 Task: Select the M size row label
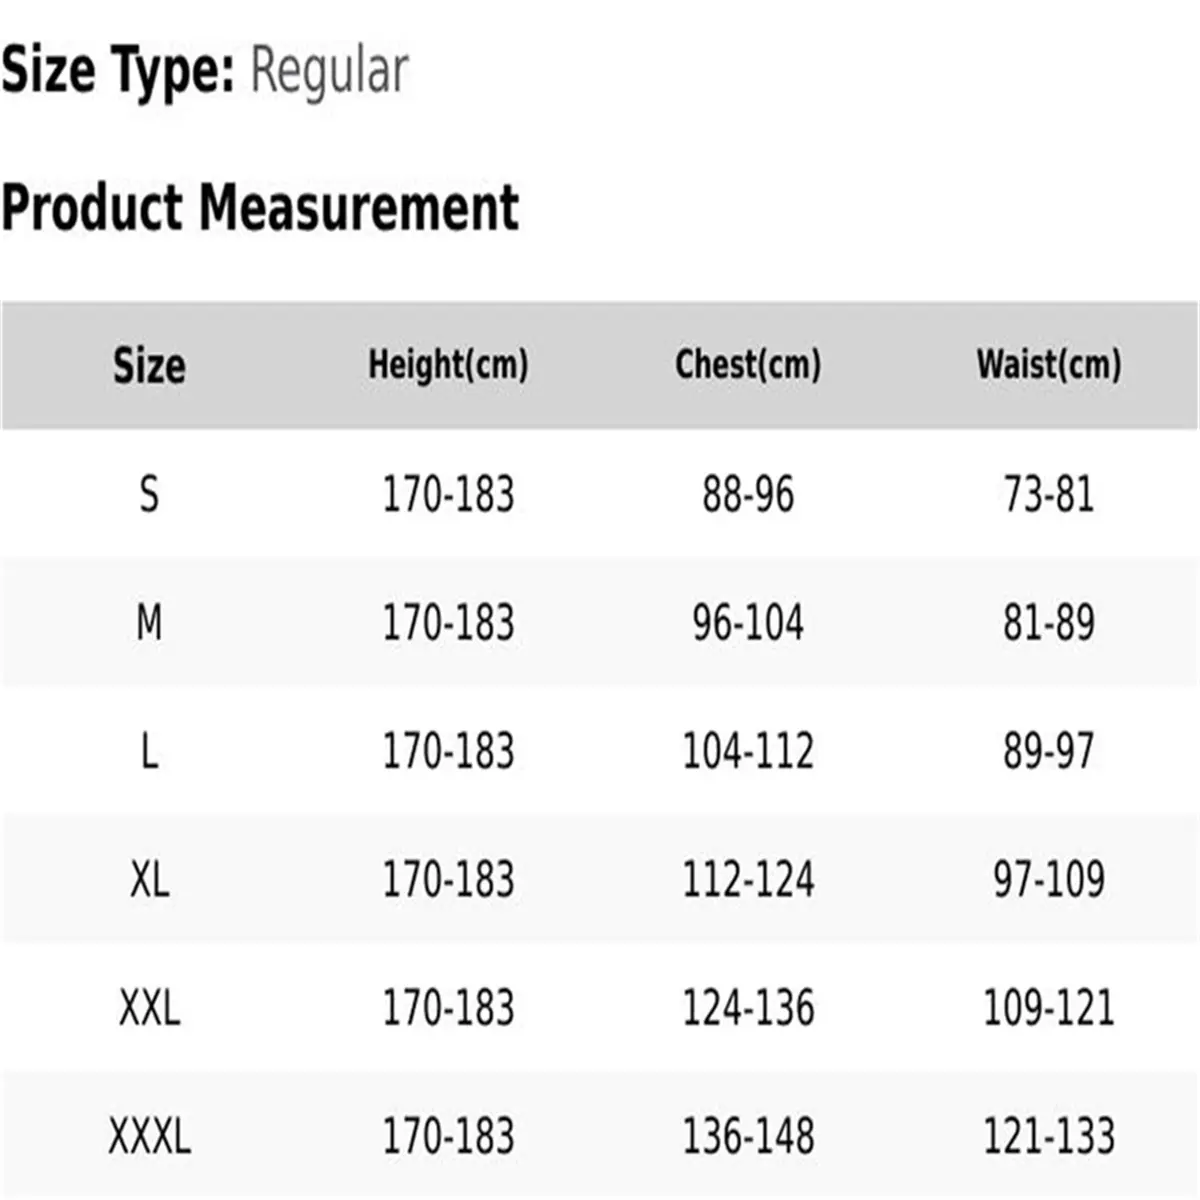(x=149, y=623)
